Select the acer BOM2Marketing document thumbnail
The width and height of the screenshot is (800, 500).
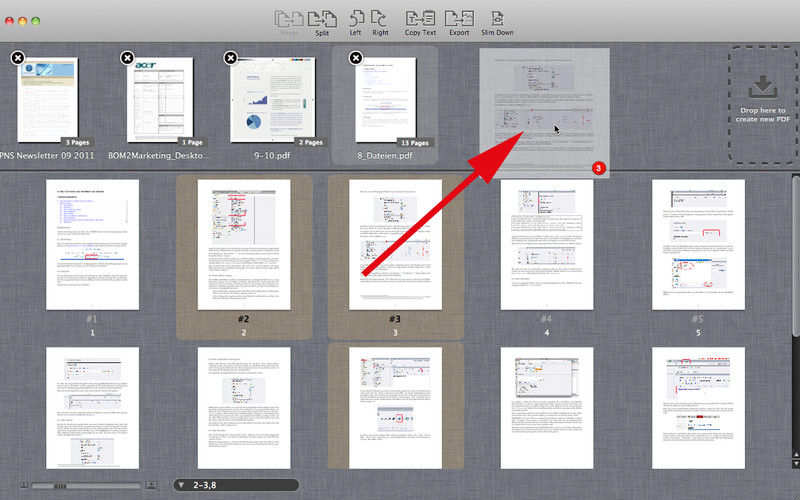pyautogui.click(x=160, y=100)
